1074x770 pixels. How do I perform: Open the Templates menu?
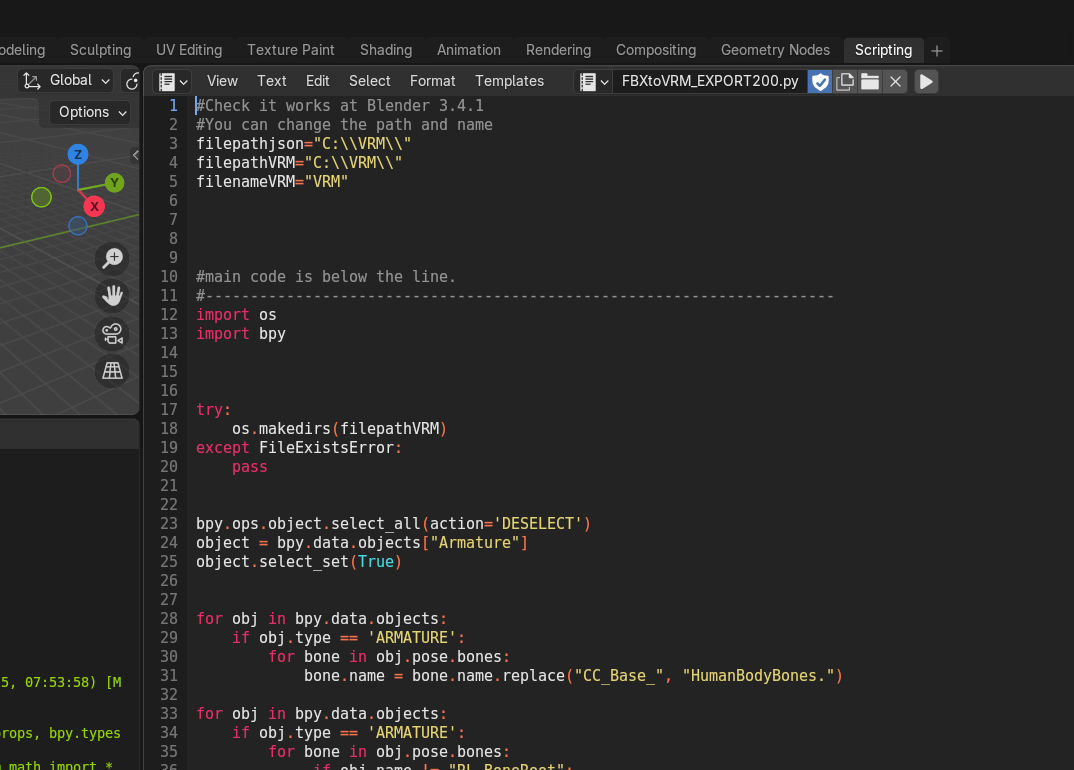[x=510, y=81]
